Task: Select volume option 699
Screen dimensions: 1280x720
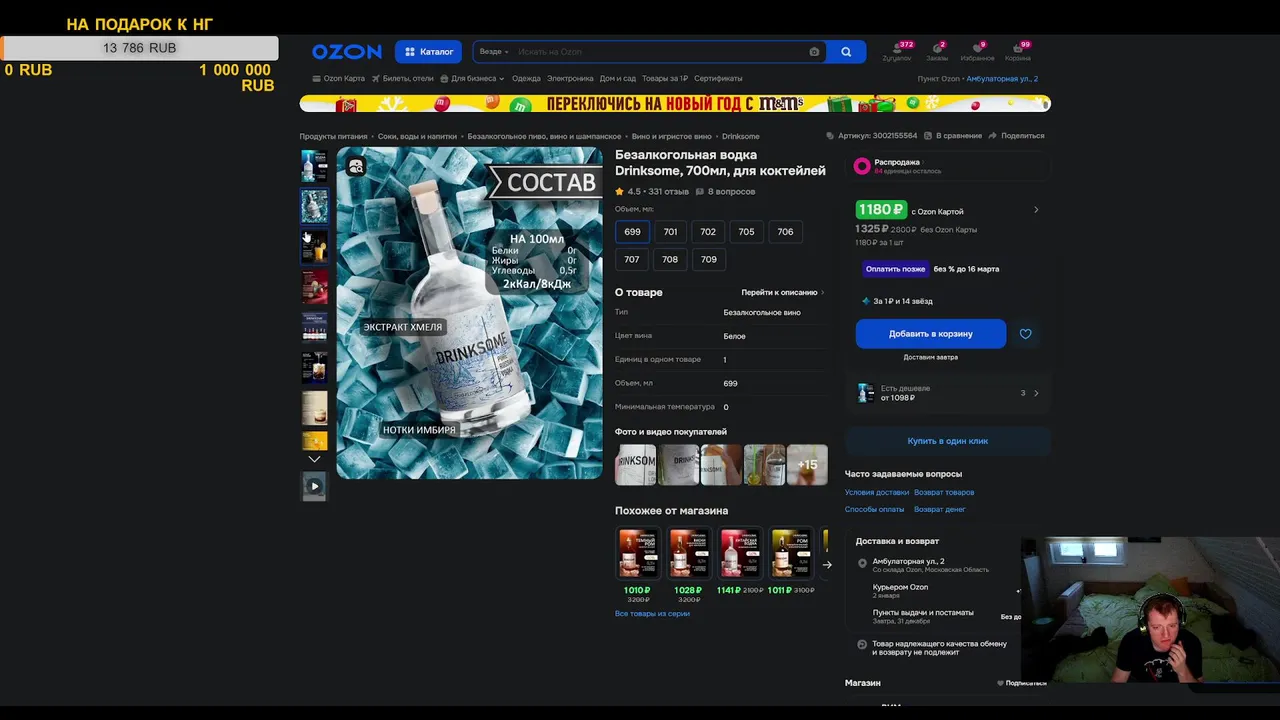Action: tap(632, 232)
